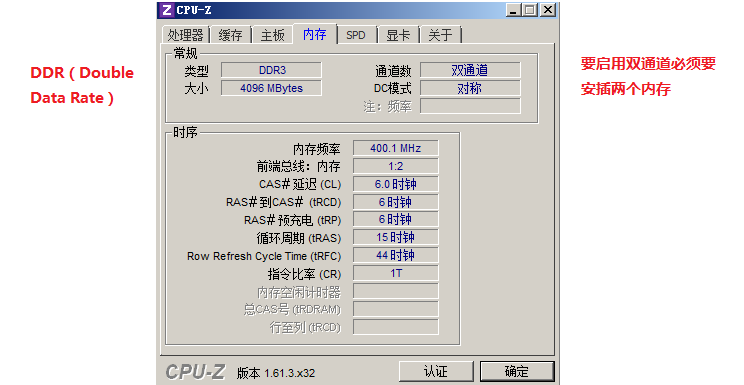The image size is (744, 385).
Task: Click the empty 总CAS号 (tRDRAM) field
Action: (x=395, y=310)
